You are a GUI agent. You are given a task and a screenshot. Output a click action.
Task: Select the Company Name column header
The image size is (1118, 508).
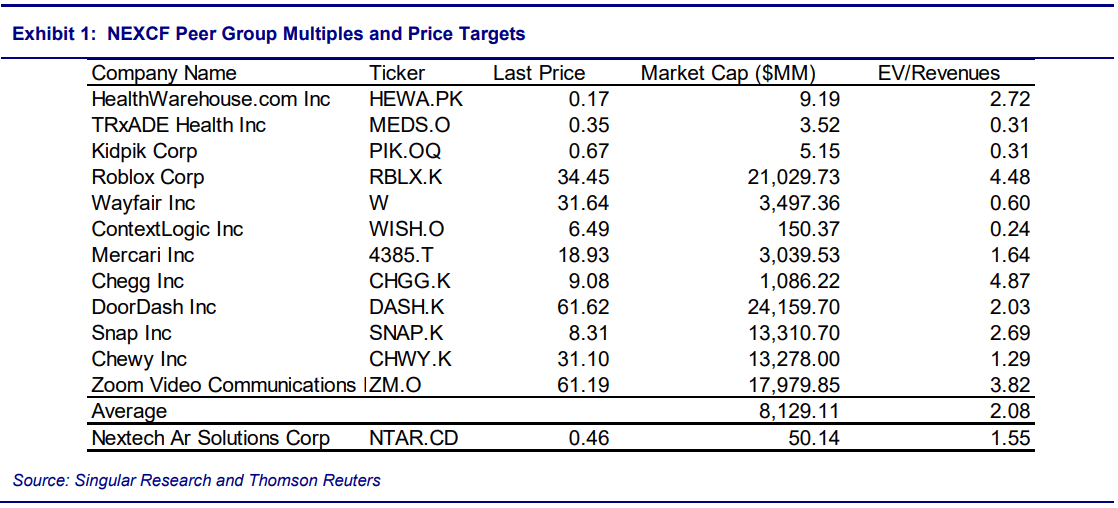164,73
